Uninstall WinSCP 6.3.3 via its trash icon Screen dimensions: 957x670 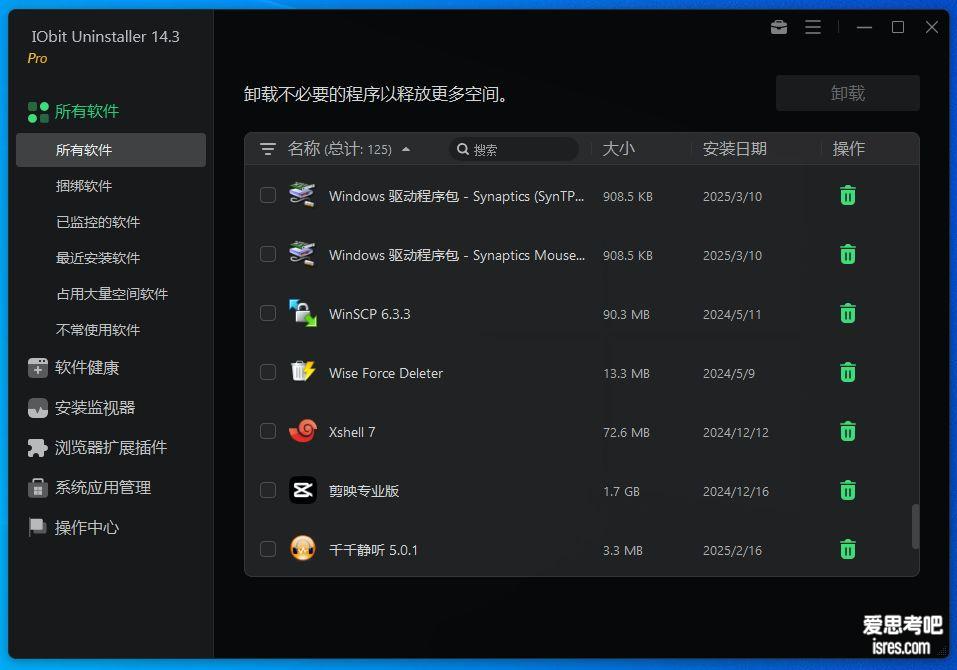click(x=848, y=313)
